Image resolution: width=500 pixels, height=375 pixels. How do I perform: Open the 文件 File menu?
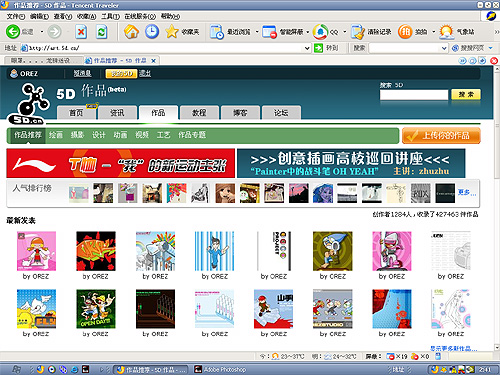[x=16, y=16]
